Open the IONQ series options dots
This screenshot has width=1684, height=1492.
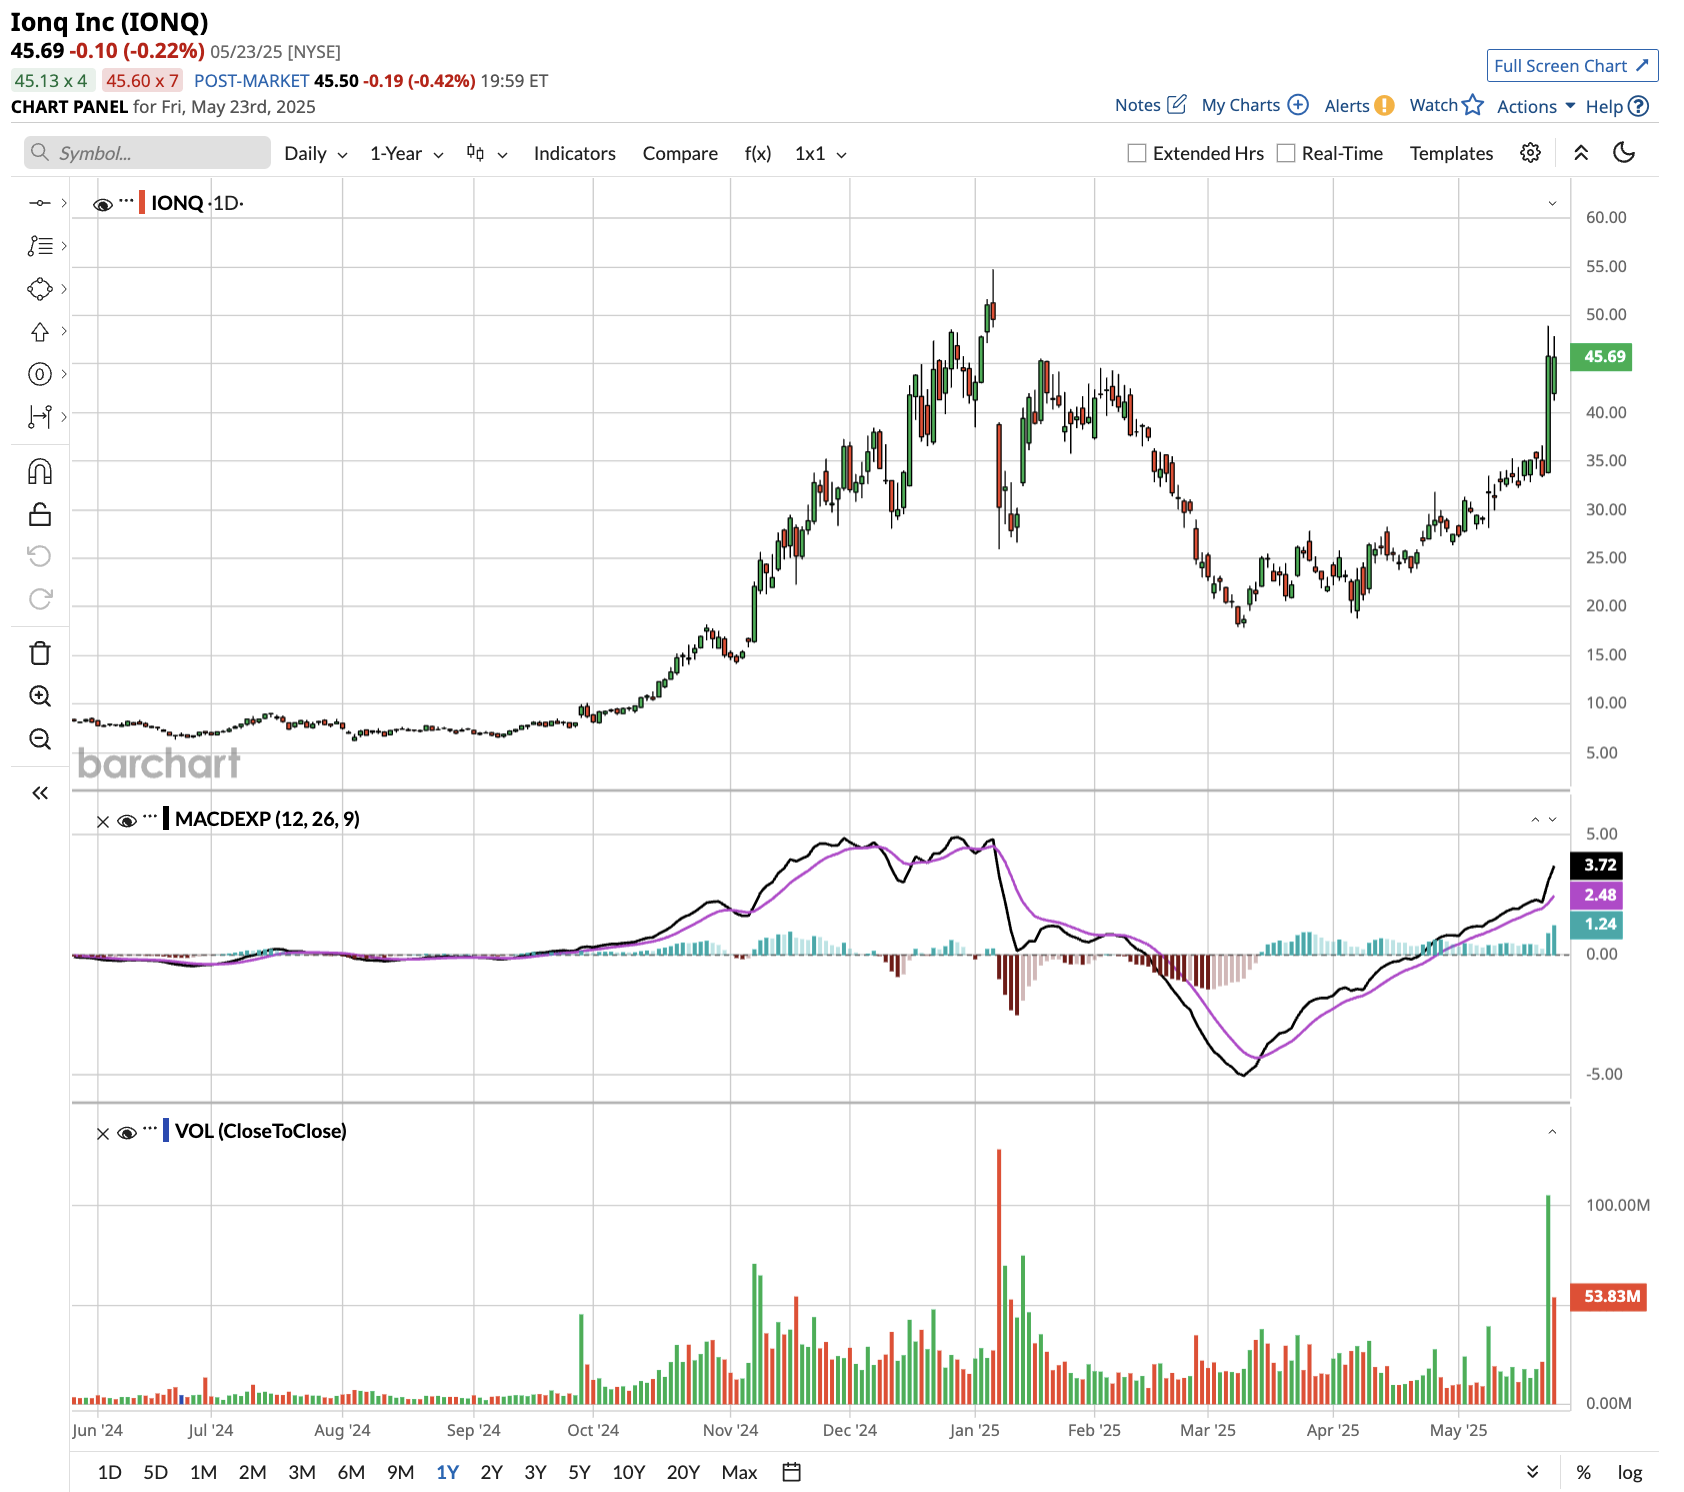point(126,201)
